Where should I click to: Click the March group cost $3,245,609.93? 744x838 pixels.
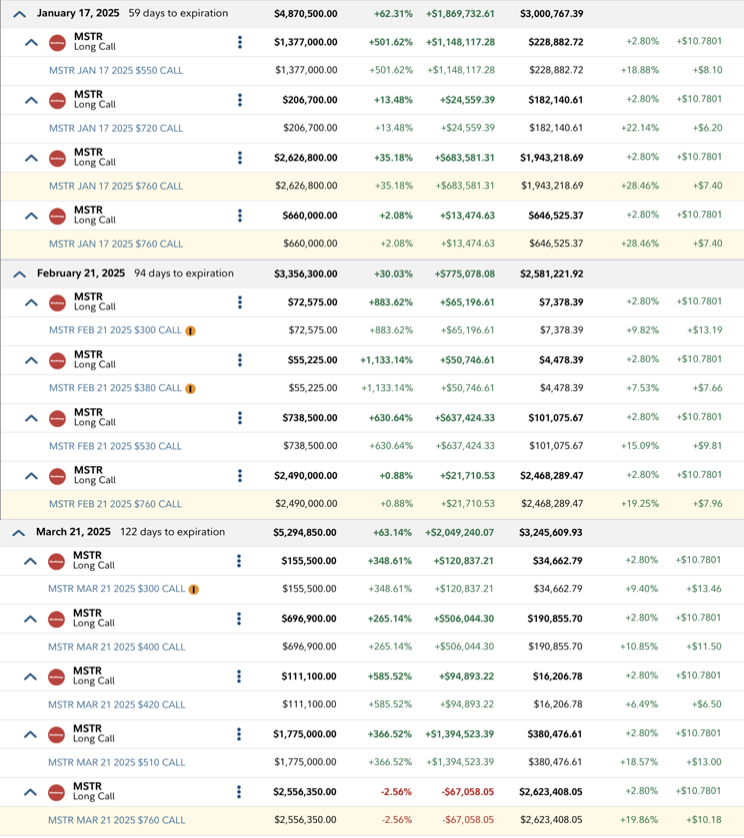(x=551, y=533)
